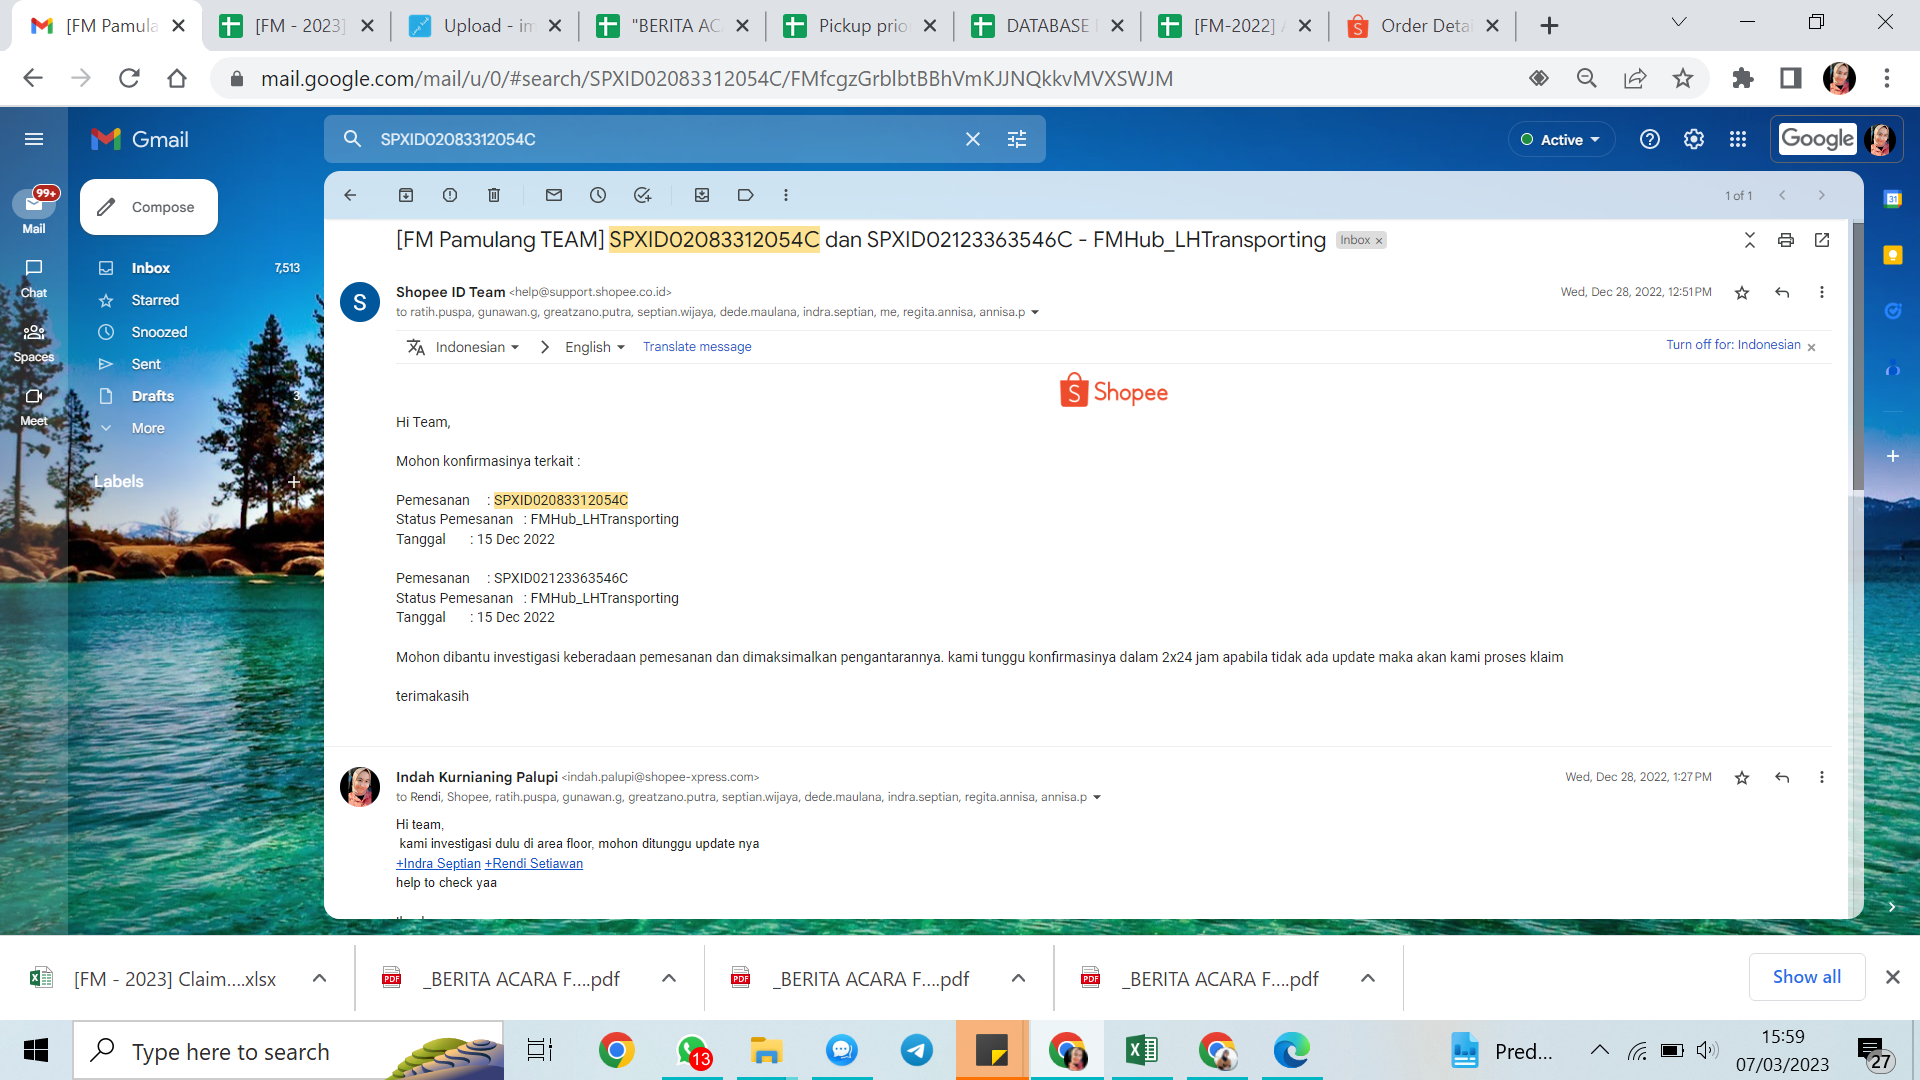Image resolution: width=1920 pixels, height=1080 pixels.
Task: Open the Google apps grid
Action: coord(1738,139)
